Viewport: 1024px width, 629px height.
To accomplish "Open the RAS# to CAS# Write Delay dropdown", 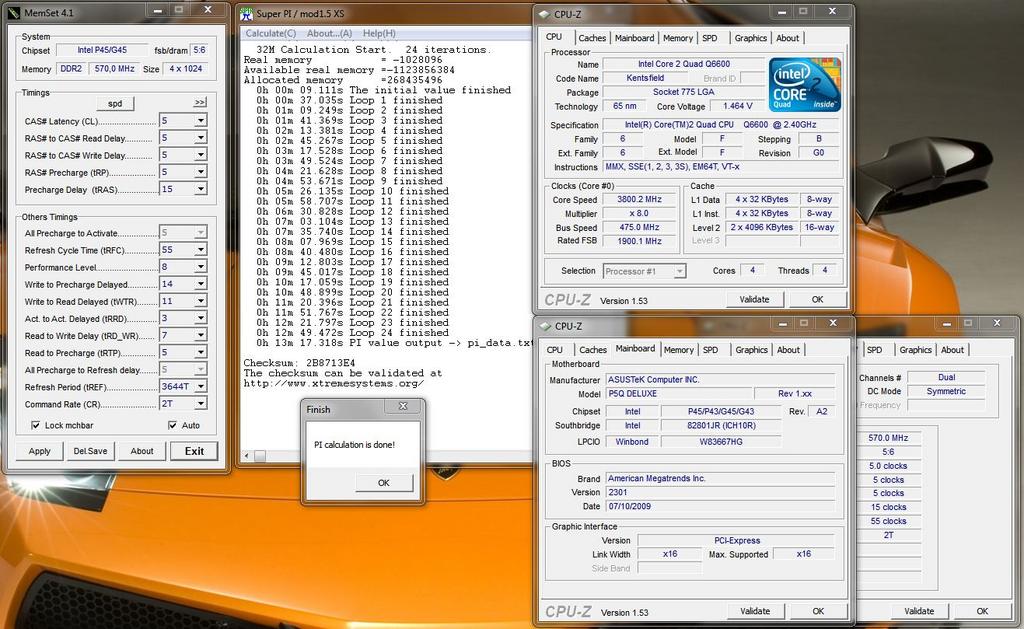I will coord(200,155).
